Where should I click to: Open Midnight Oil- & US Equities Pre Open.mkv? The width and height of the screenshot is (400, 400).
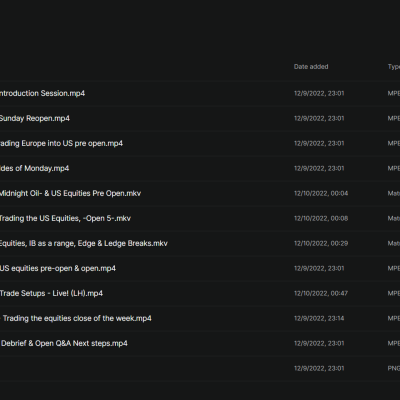(x=70, y=193)
